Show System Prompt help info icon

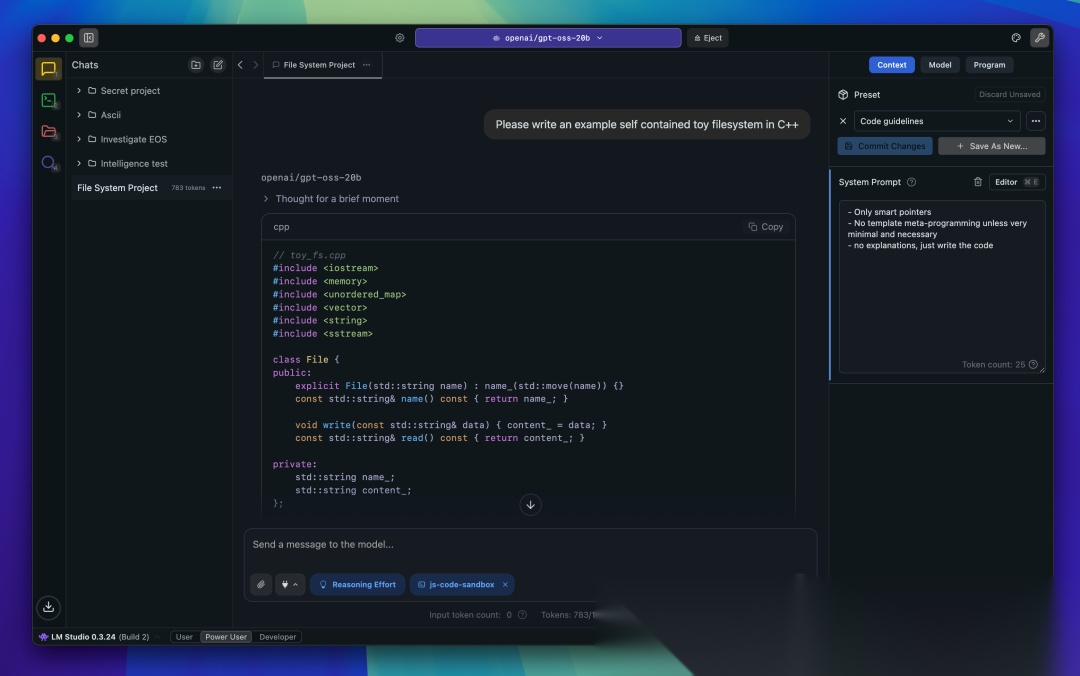pyautogui.click(x=911, y=182)
